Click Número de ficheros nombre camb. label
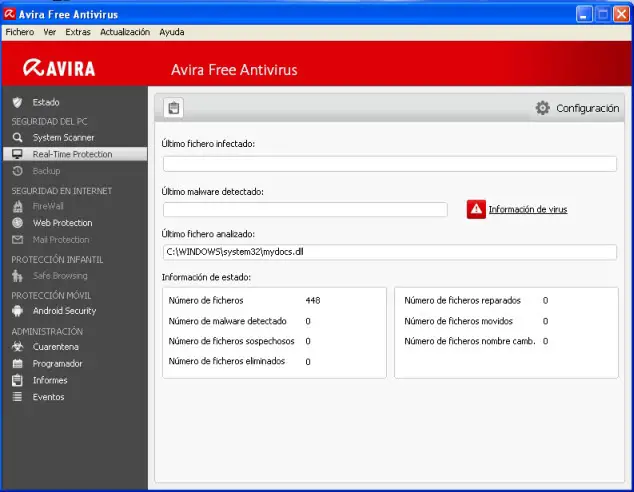 [x=470, y=341]
